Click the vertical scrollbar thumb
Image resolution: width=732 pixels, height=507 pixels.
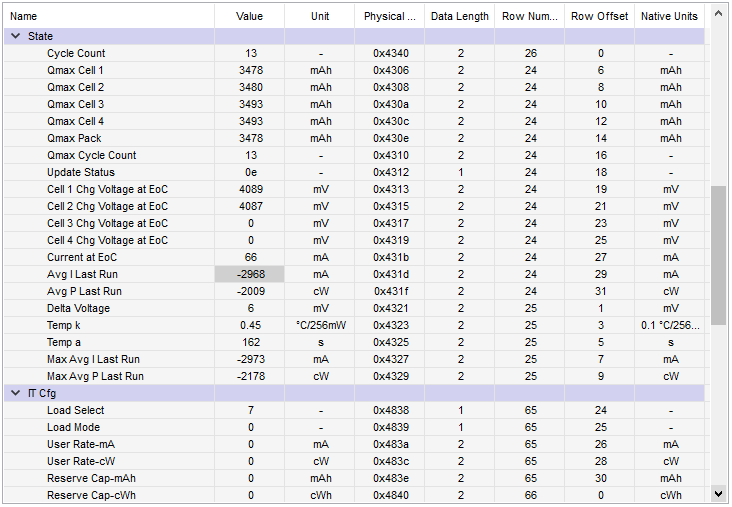pos(718,255)
